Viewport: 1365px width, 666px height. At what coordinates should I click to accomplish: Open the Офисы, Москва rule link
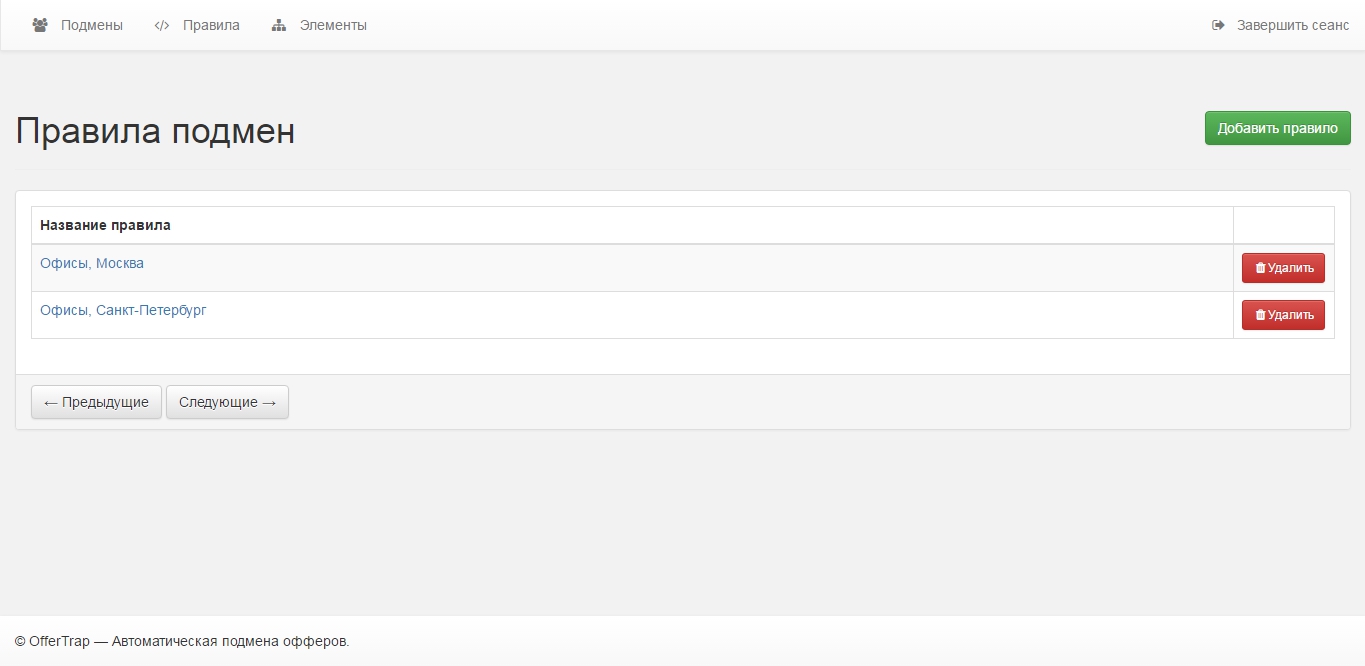tap(92, 263)
